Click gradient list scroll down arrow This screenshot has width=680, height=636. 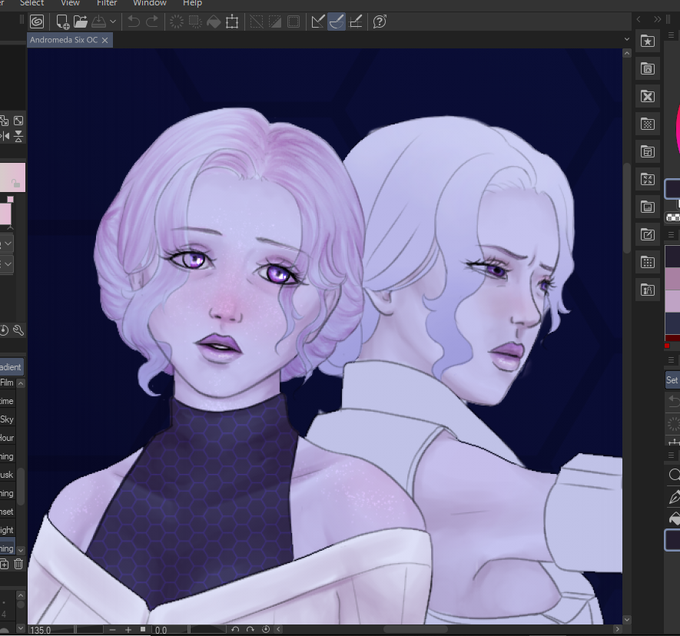click(x=20, y=550)
